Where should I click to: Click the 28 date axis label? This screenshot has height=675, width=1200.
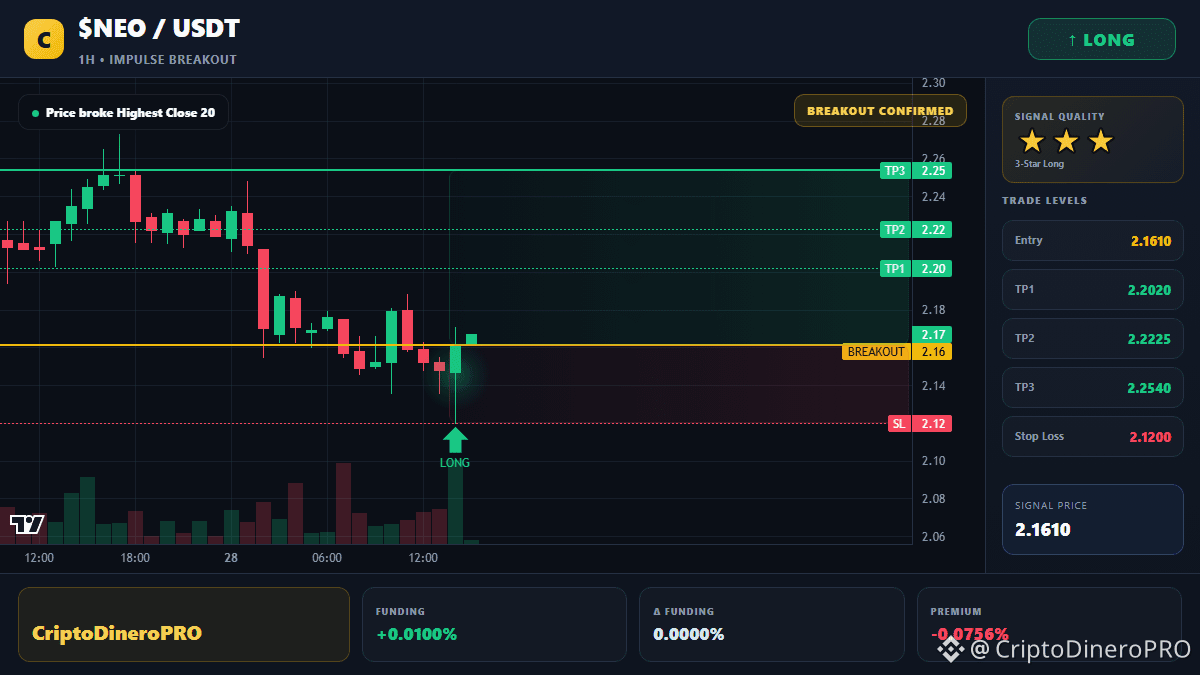pos(231,558)
